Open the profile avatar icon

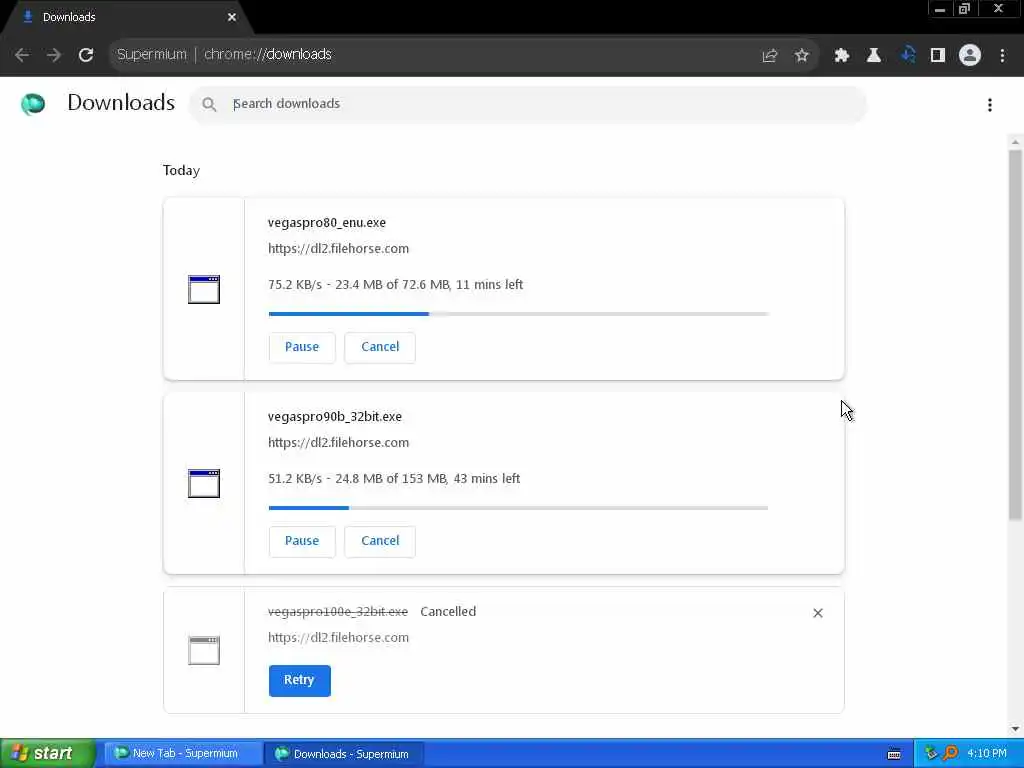[970, 56]
